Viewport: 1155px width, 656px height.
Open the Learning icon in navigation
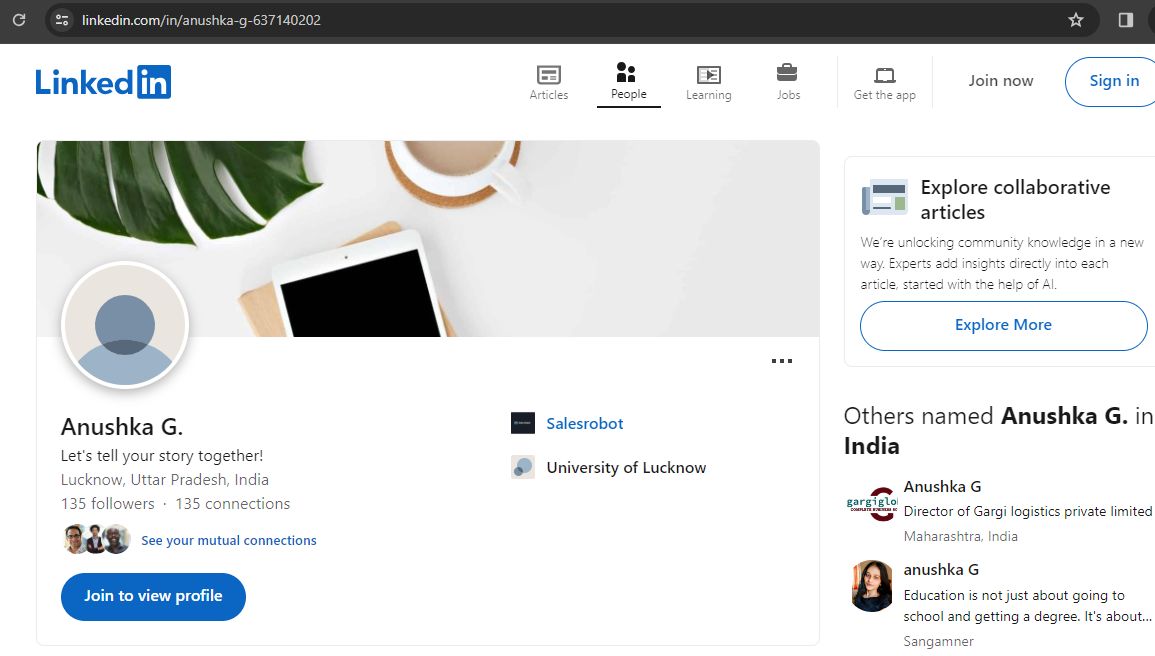pos(709,74)
